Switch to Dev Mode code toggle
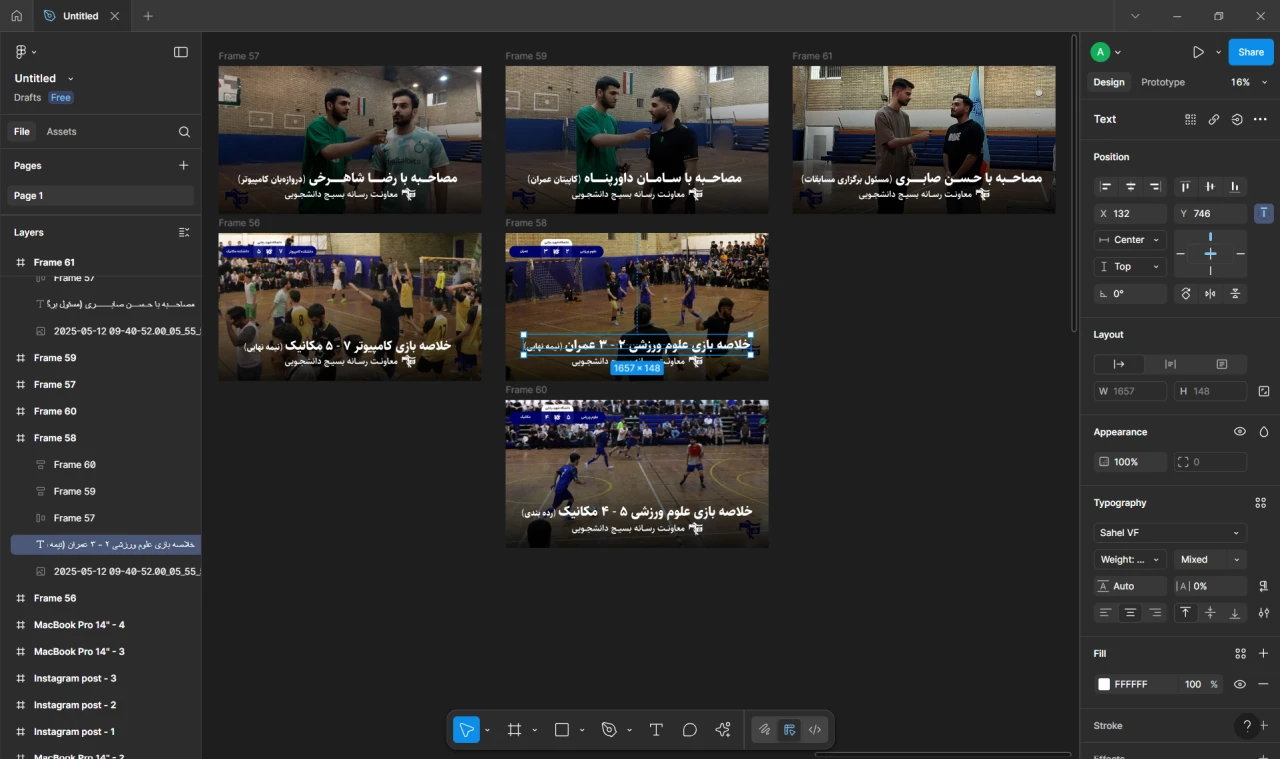1280x759 pixels. (815, 730)
